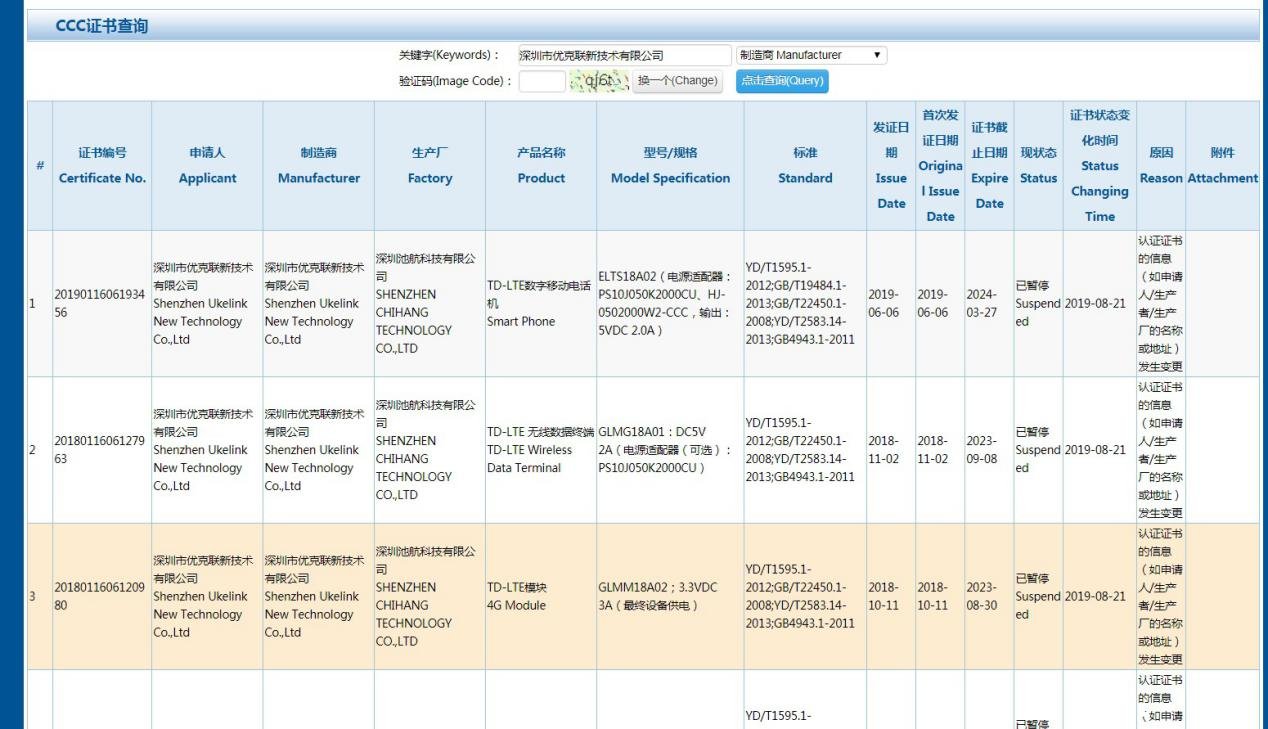The image size is (1268, 729).
Task: Click the Keywords input field
Action: tap(624, 56)
